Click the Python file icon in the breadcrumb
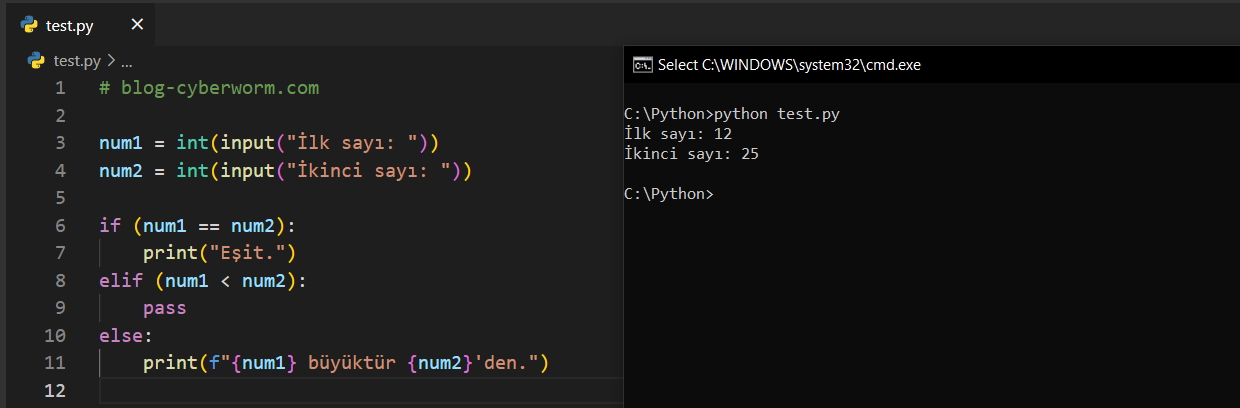Screen dimensions: 1240x408 coord(37,61)
